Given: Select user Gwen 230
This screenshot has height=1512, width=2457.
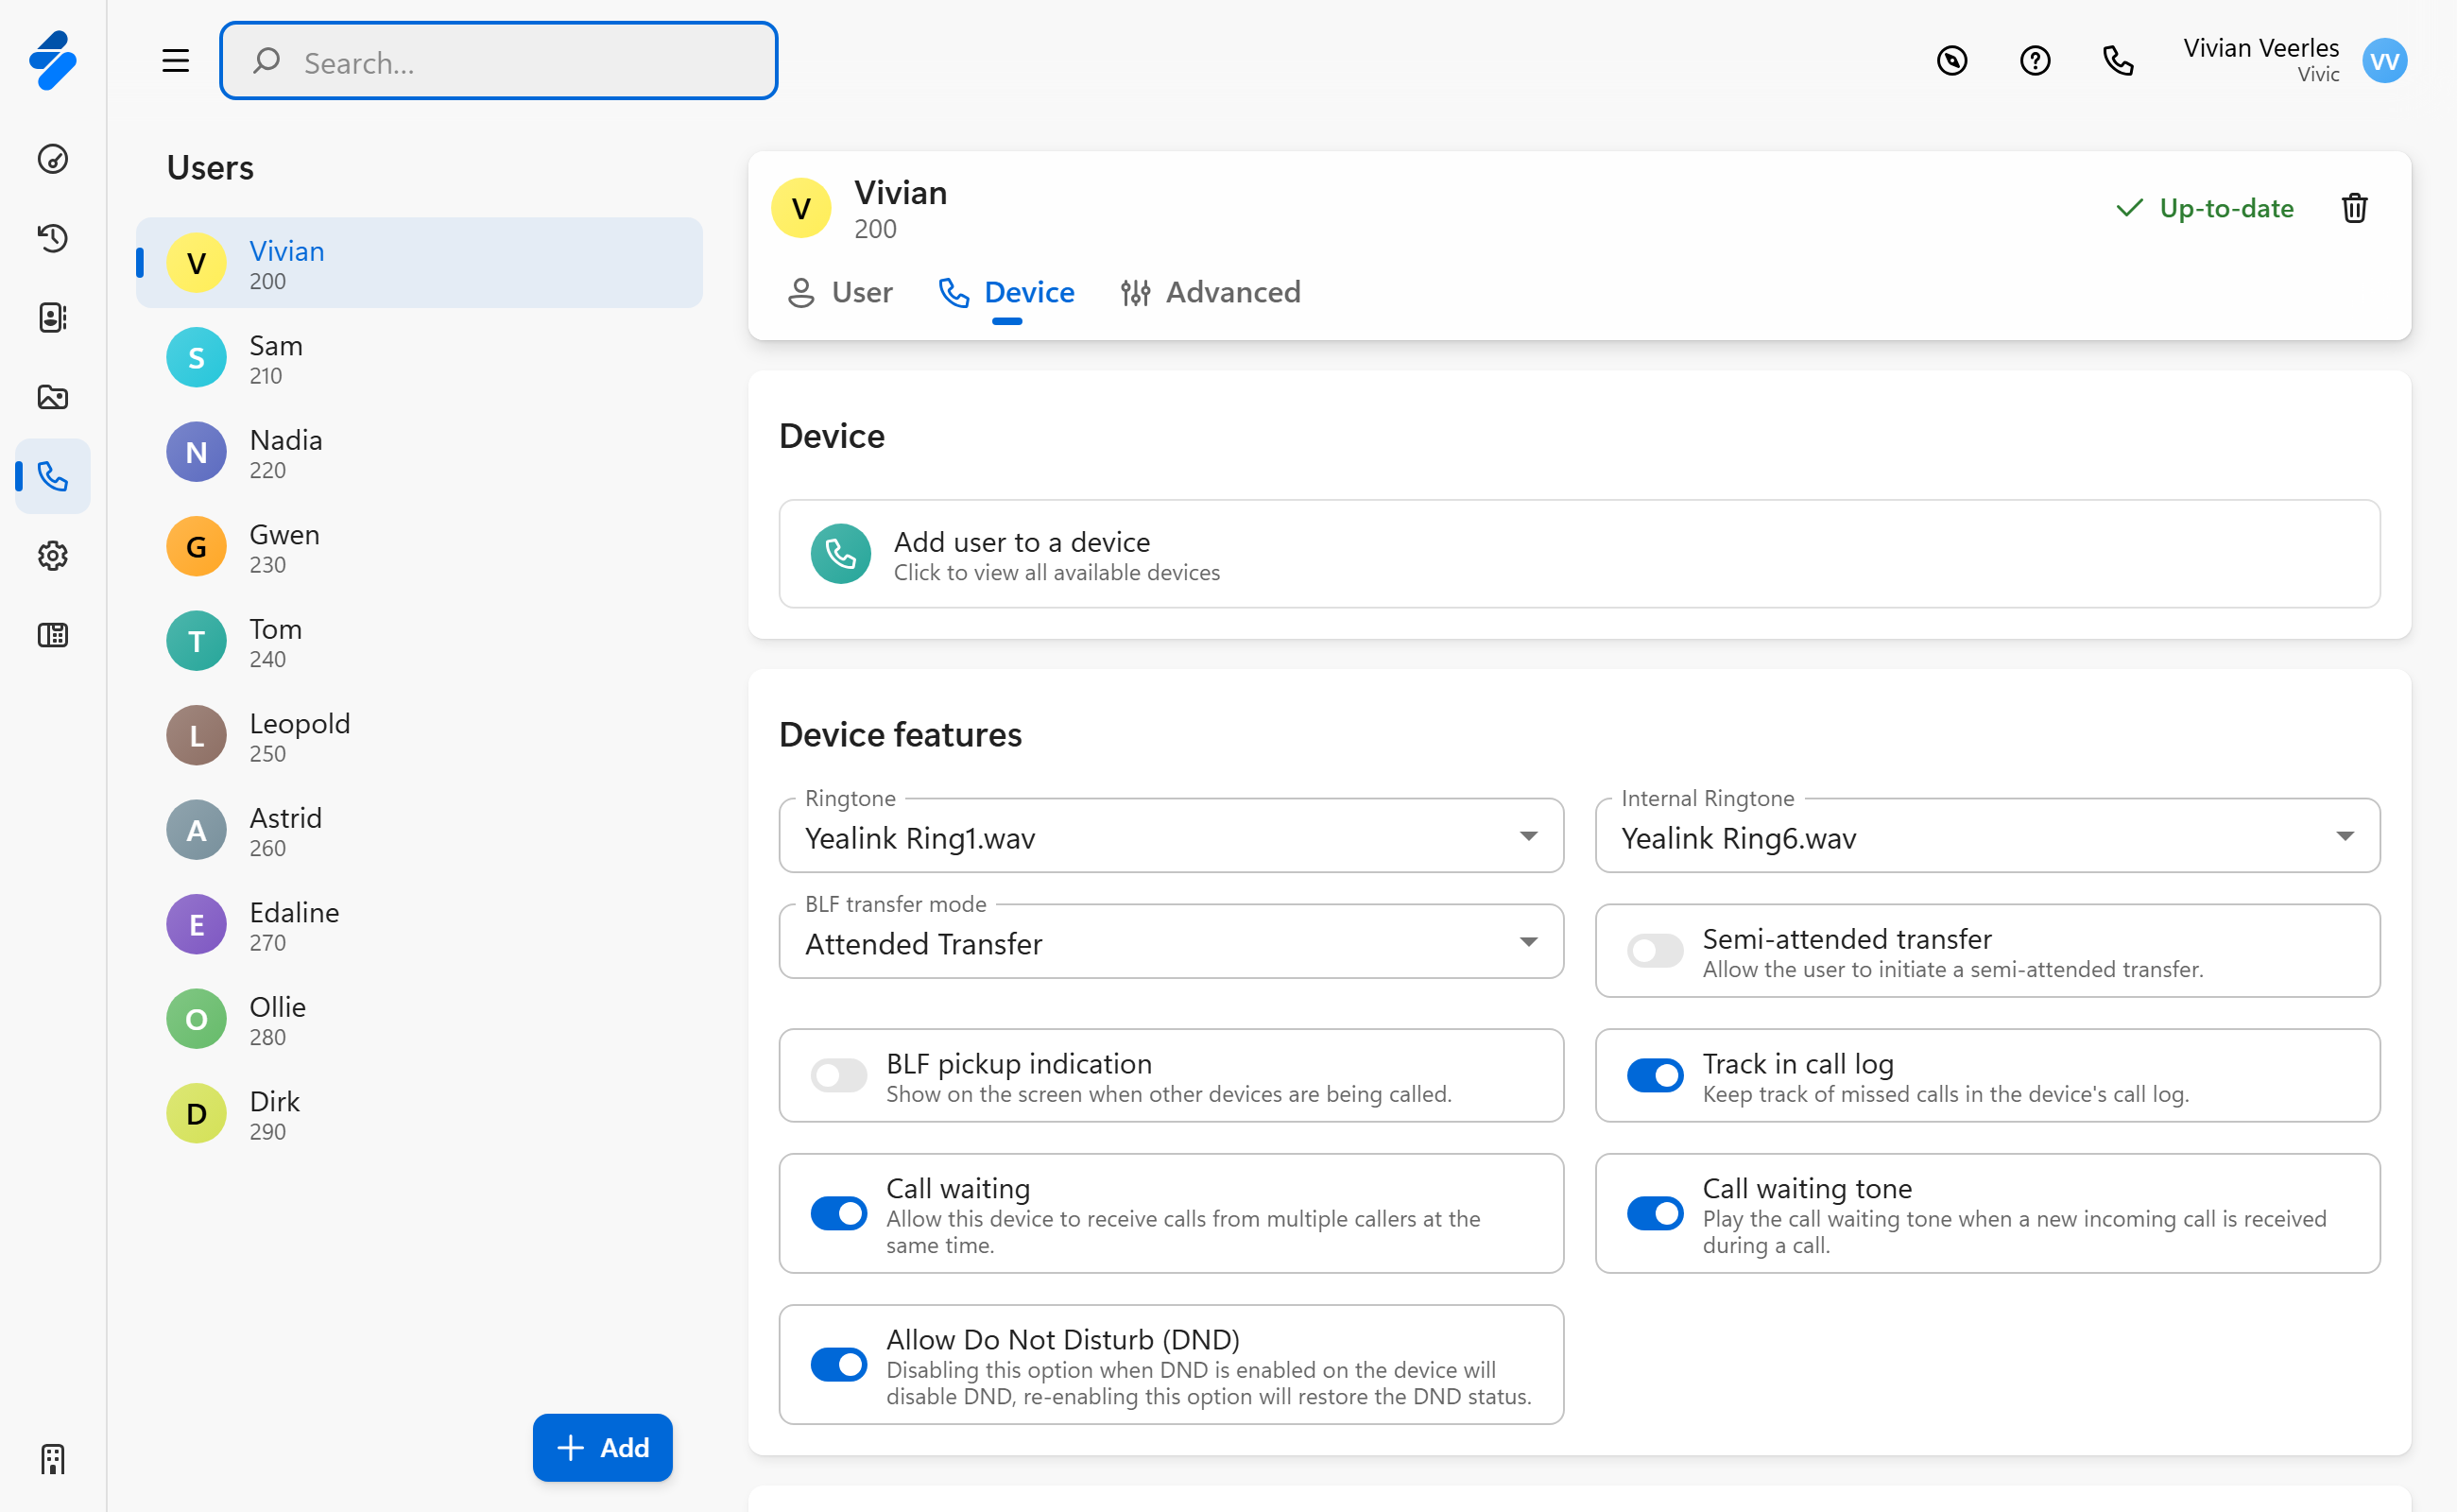Looking at the screenshot, I should (x=419, y=547).
